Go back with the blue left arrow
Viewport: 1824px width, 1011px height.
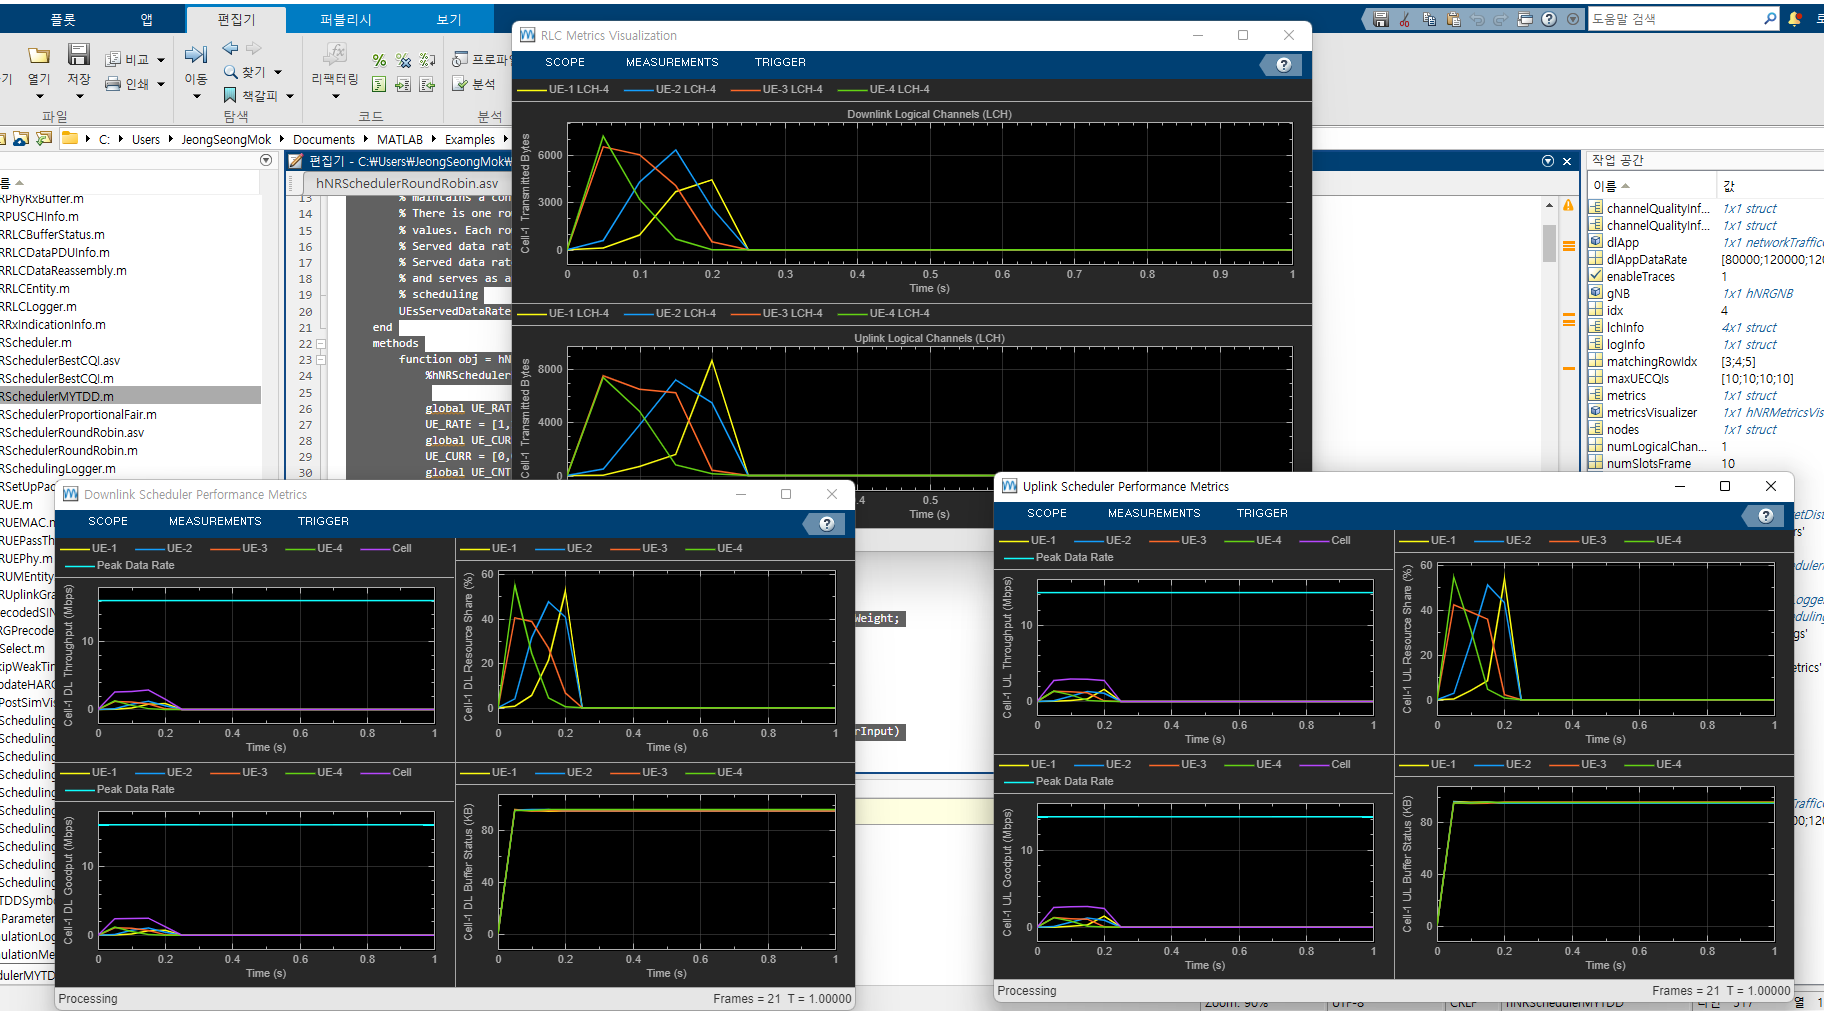(x=231, y=48)
